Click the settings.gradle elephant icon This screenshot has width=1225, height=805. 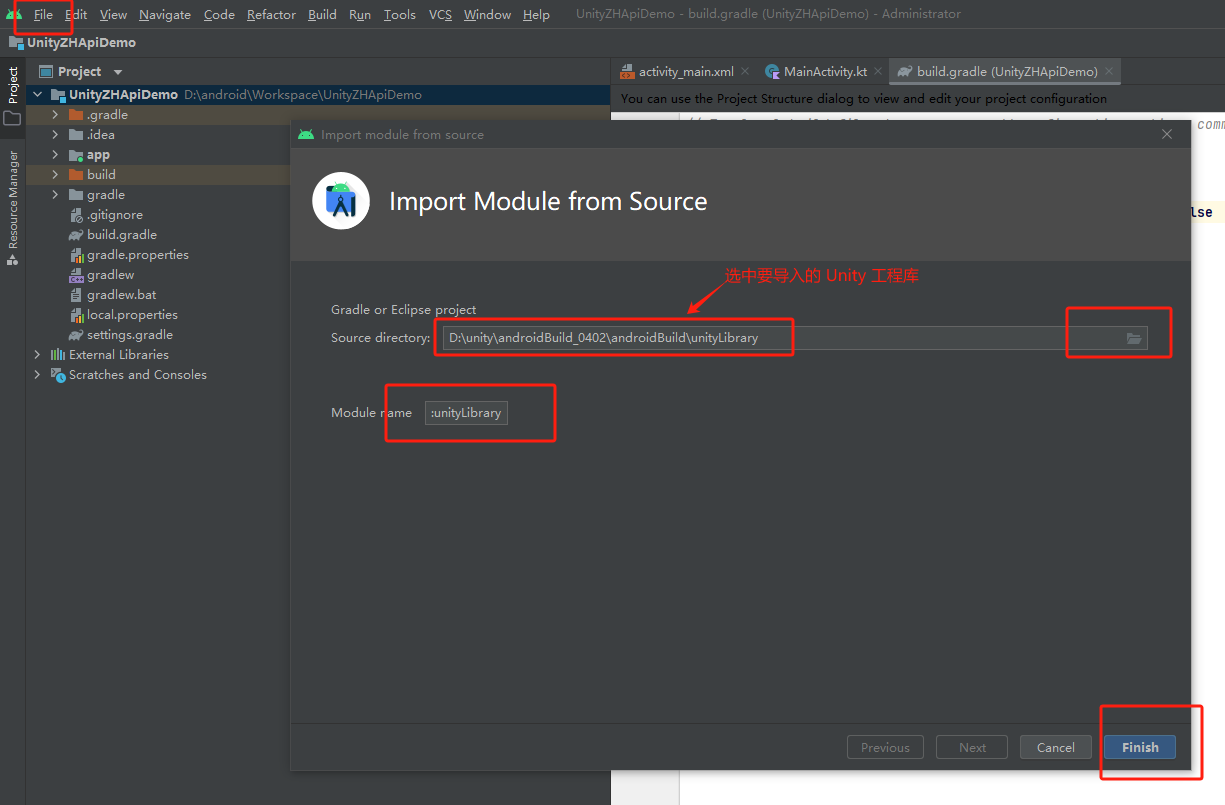point(76,335)
